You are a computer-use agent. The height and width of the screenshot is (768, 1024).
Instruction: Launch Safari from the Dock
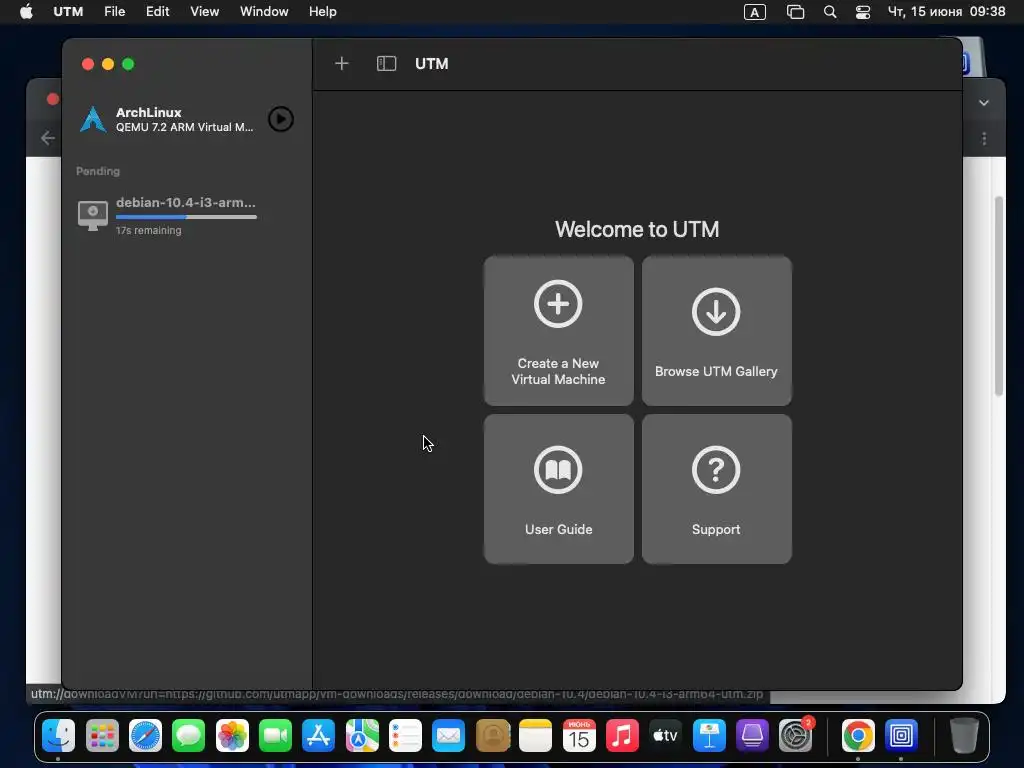(x=145, y=736)
